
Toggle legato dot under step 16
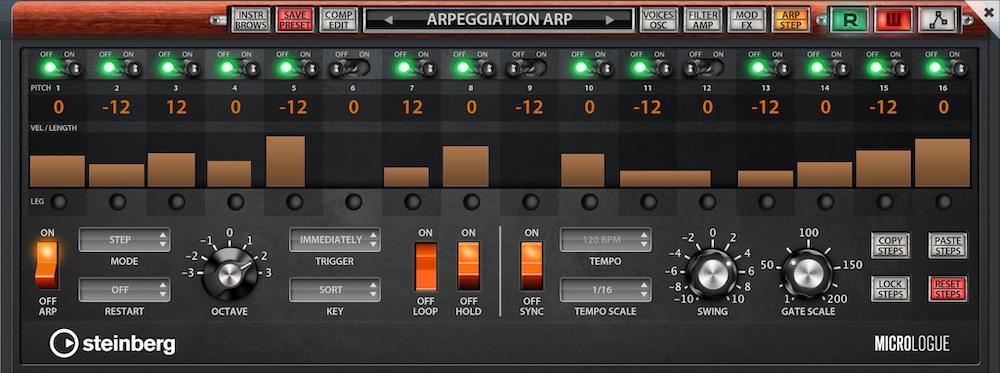[943, 203]
